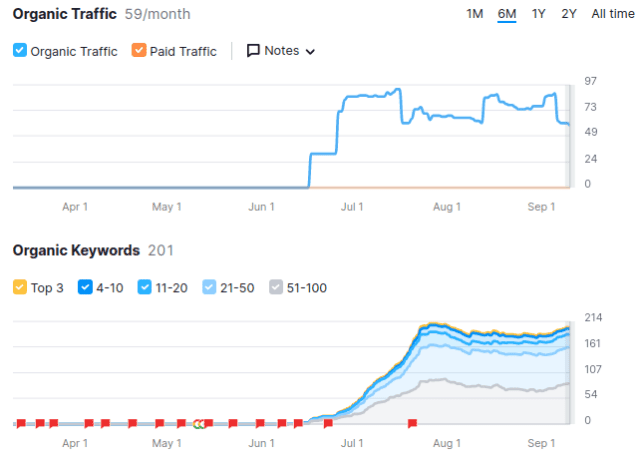The height and width of the screenshot is (465, 640).
Task: Switch to the 1Y time range
Action: coord(539,13)
